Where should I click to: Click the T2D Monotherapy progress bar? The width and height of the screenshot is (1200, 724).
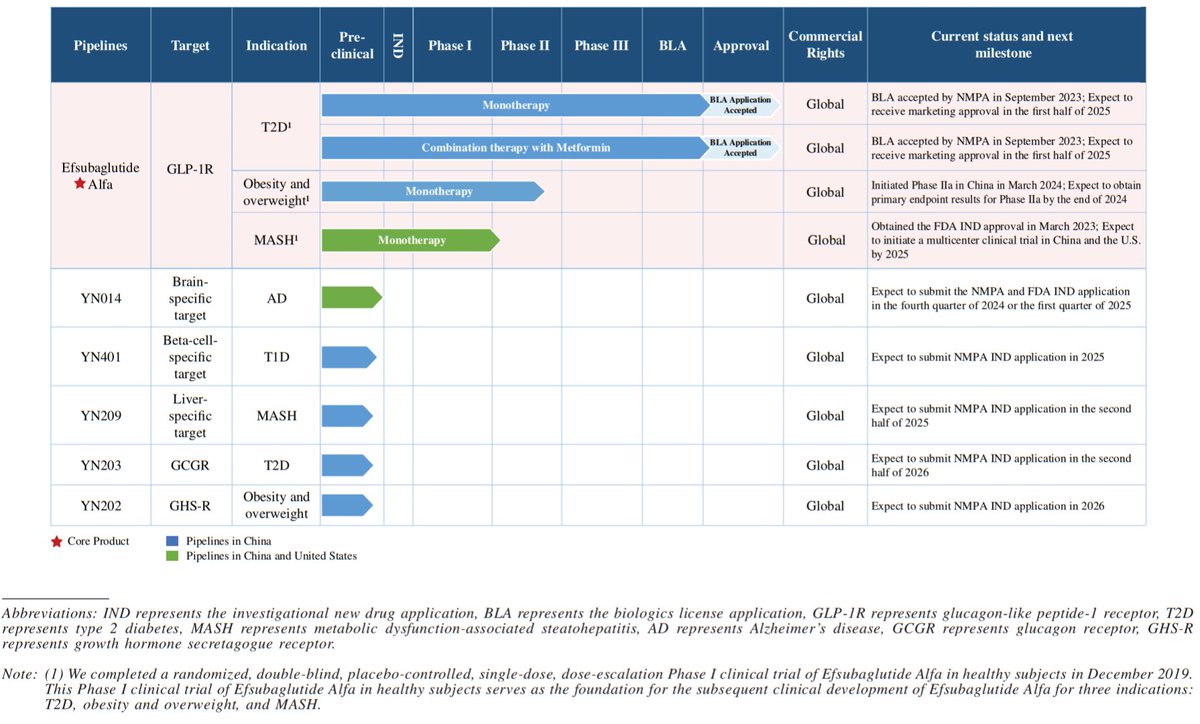click(516, 105)
